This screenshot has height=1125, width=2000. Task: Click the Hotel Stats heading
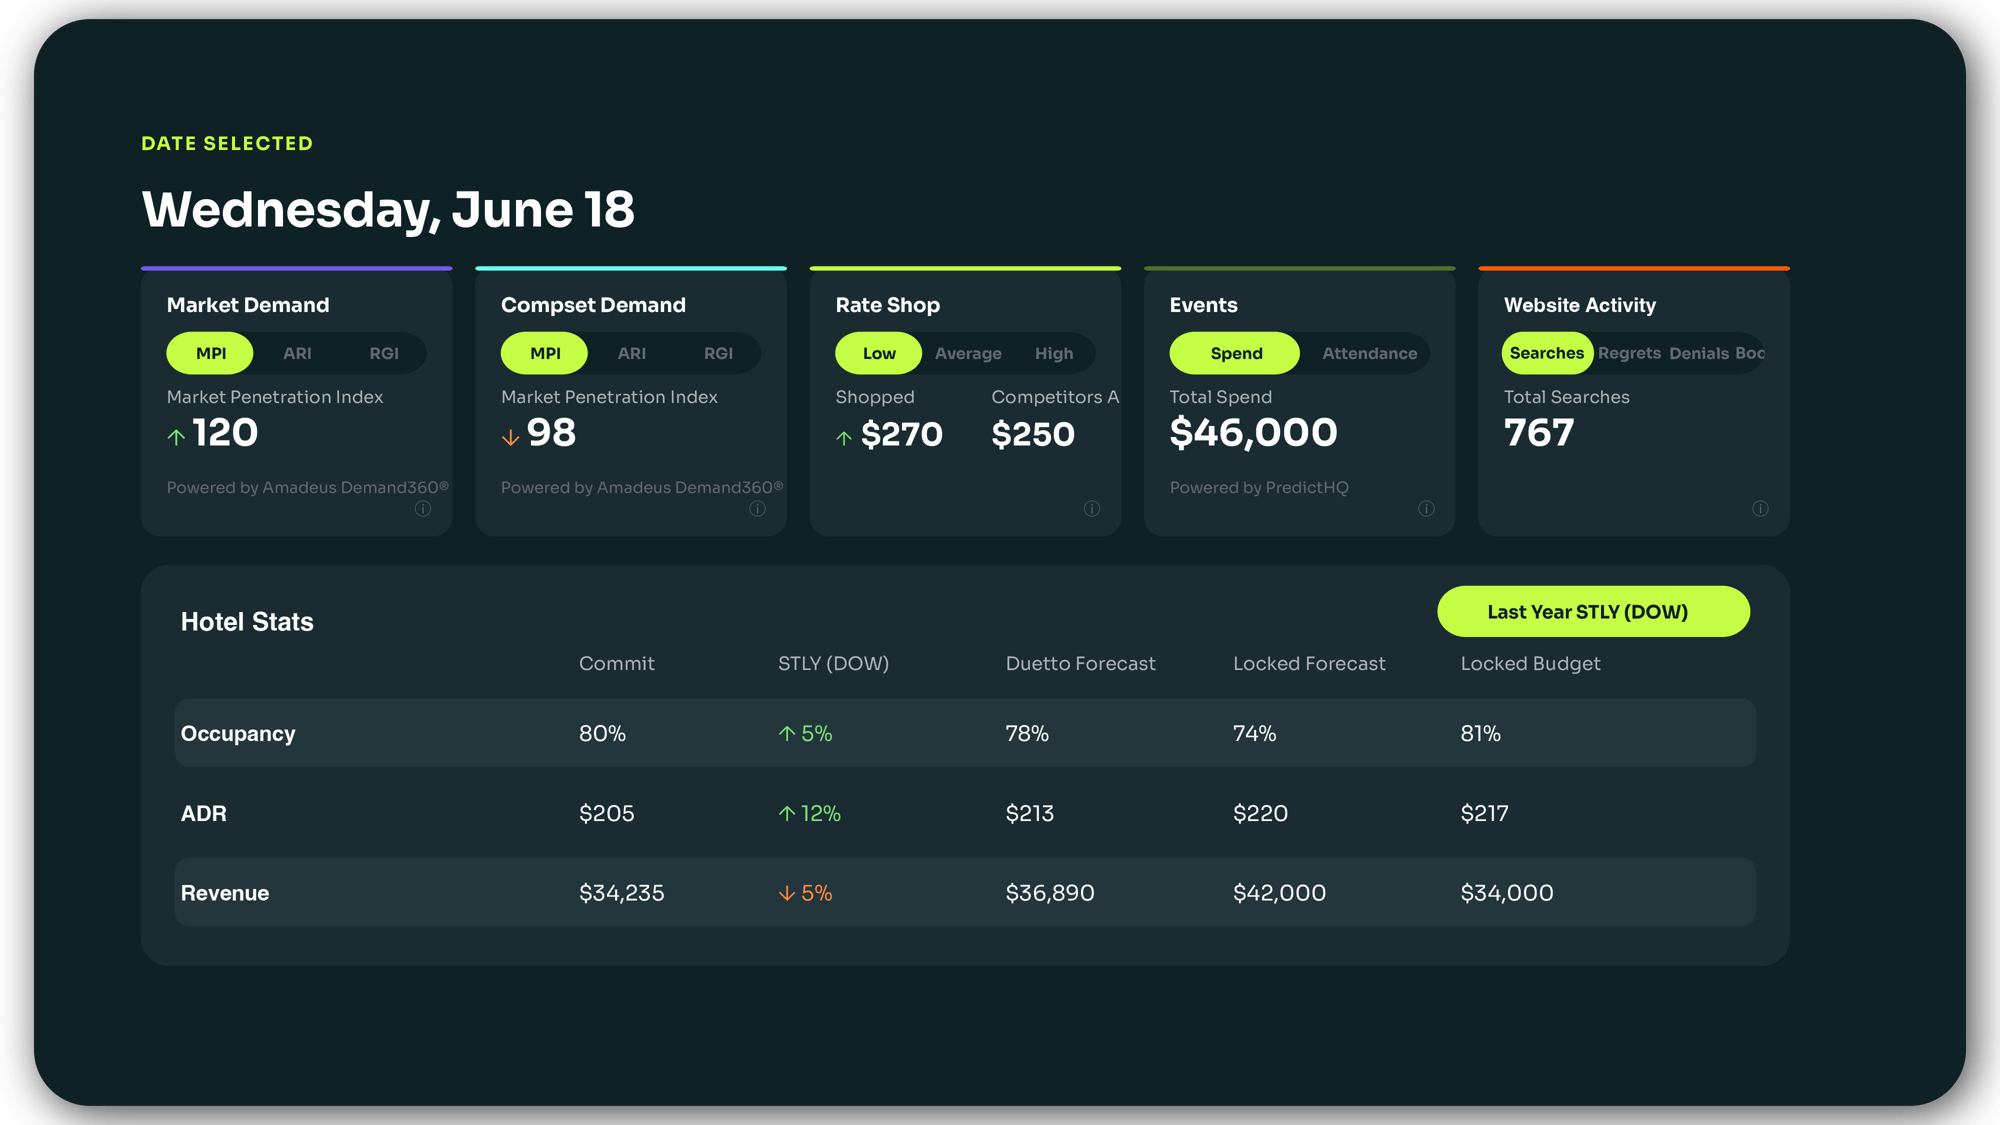247,622
